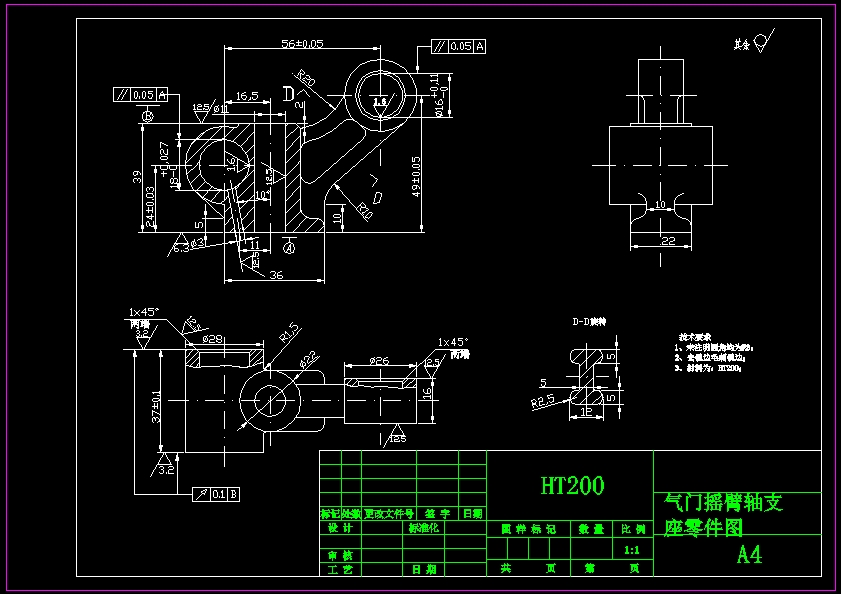Click the 气门摇臂轴支座零件图 drawing title
This screenshot has height=594, width=841.
pos(722,515)
